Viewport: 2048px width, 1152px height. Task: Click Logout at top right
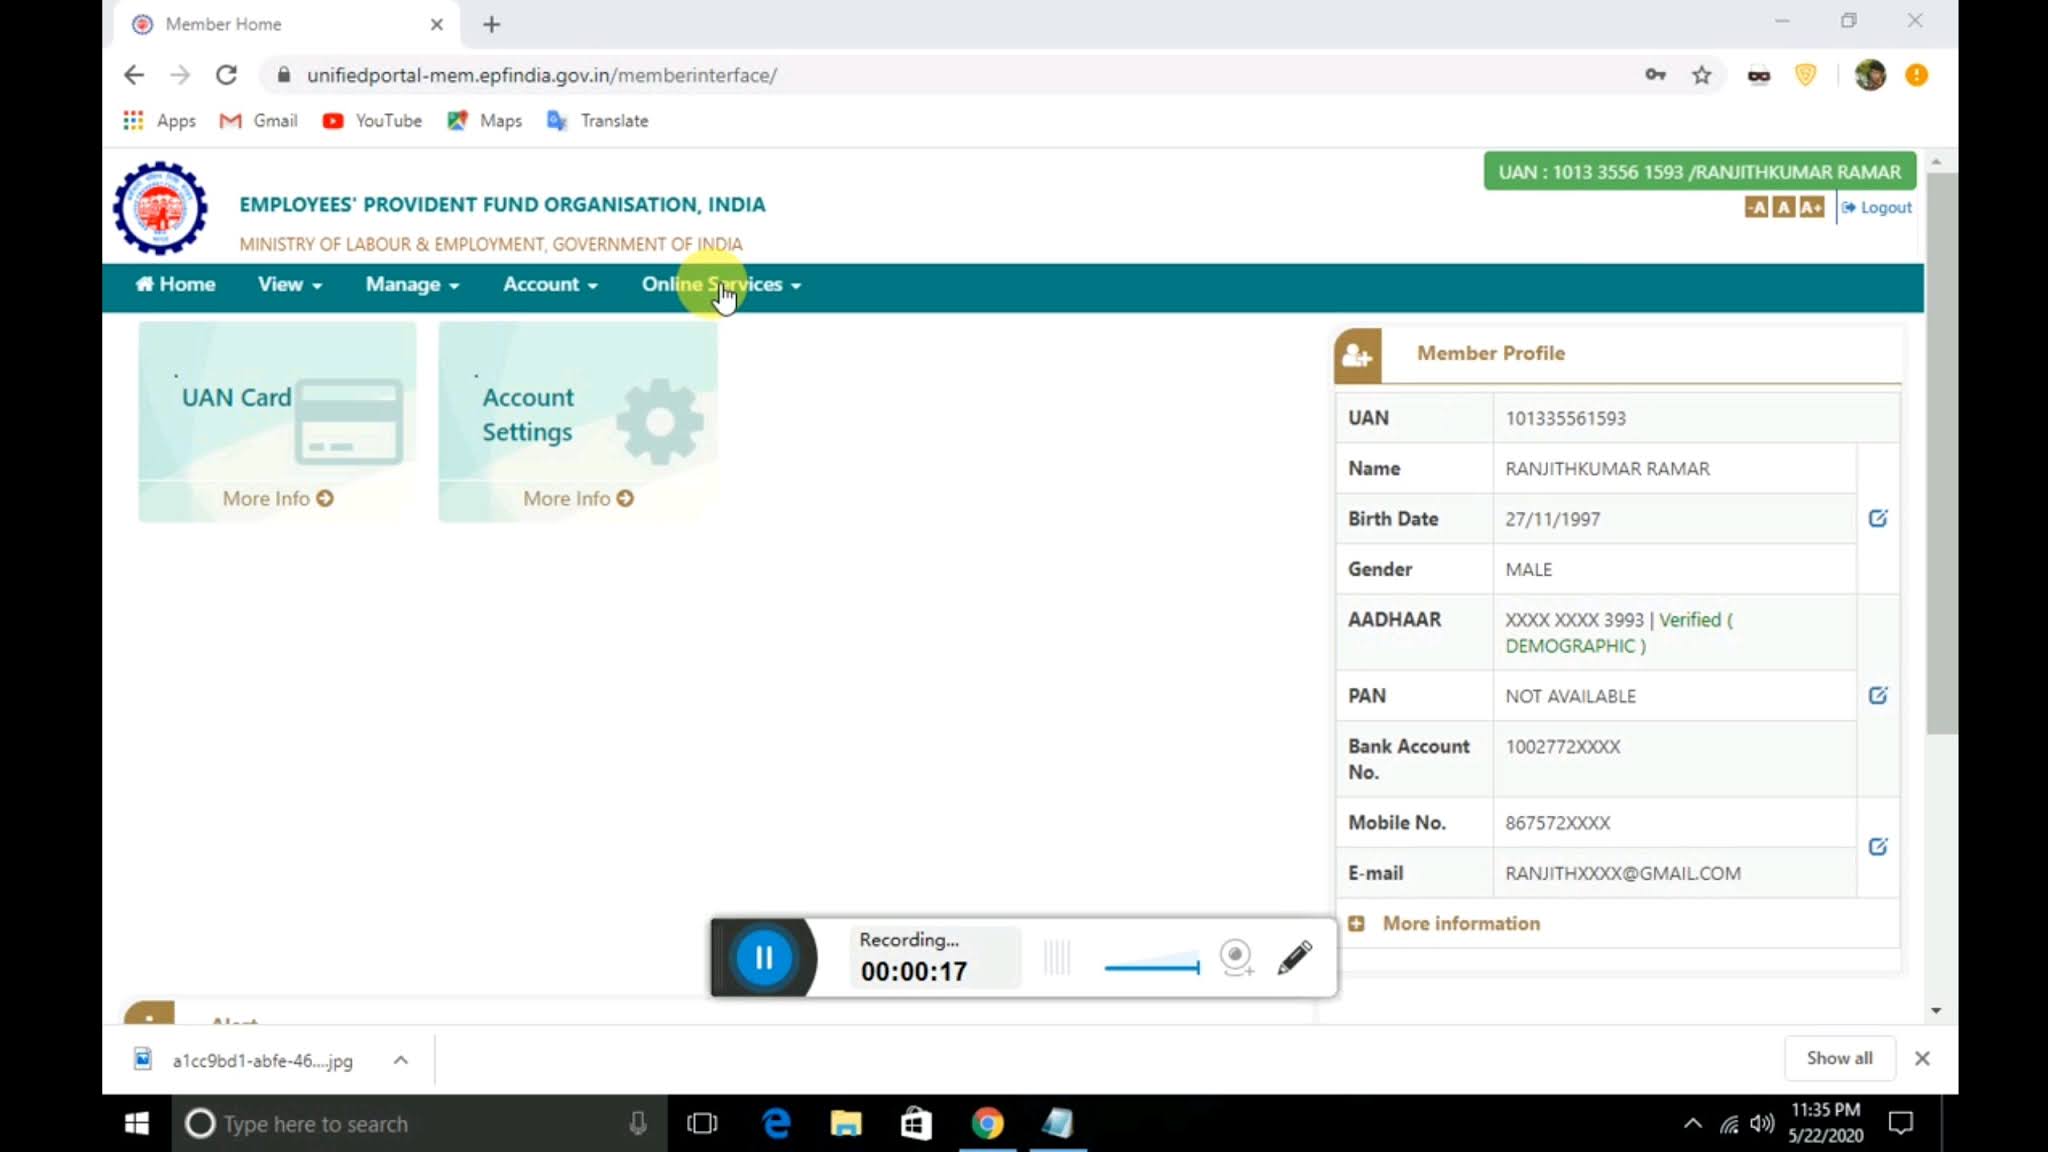click(x=1885, y=207)
